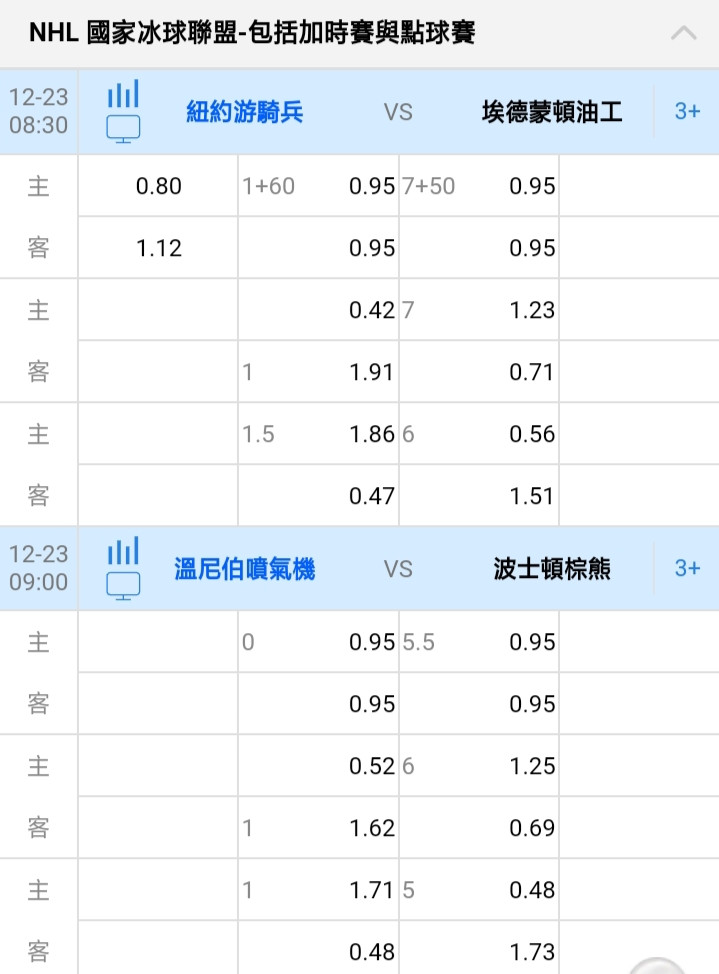The image size is (719, 974).
Task: Collapse the NHL league section chevron
Action: coord(684,33)
